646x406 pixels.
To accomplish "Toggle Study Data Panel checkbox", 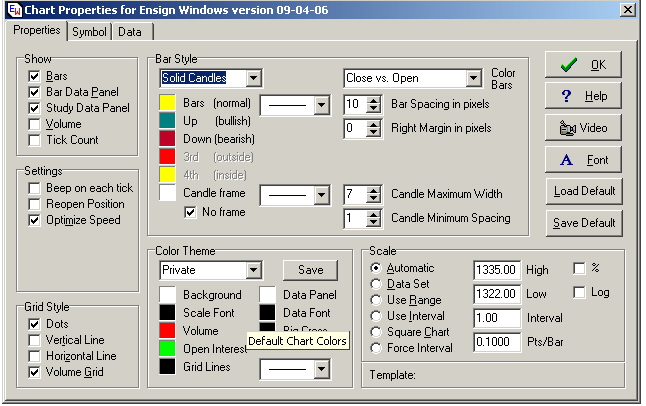I will tap(34, 108).
